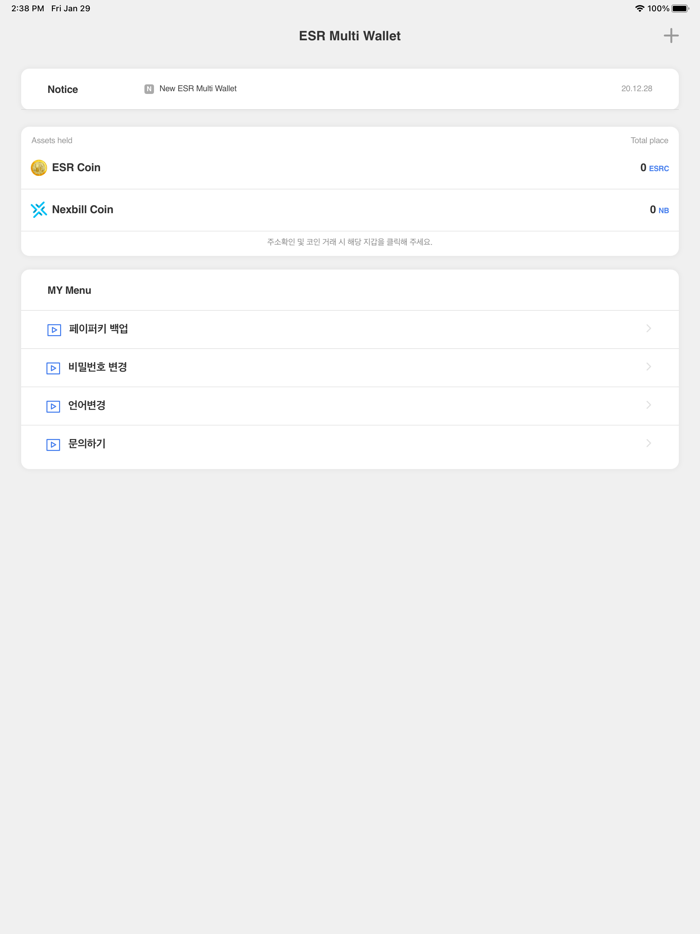Screen dimensions: 700x934
Task: Select the play icon beside 문의하기
Action: point(53,443)
